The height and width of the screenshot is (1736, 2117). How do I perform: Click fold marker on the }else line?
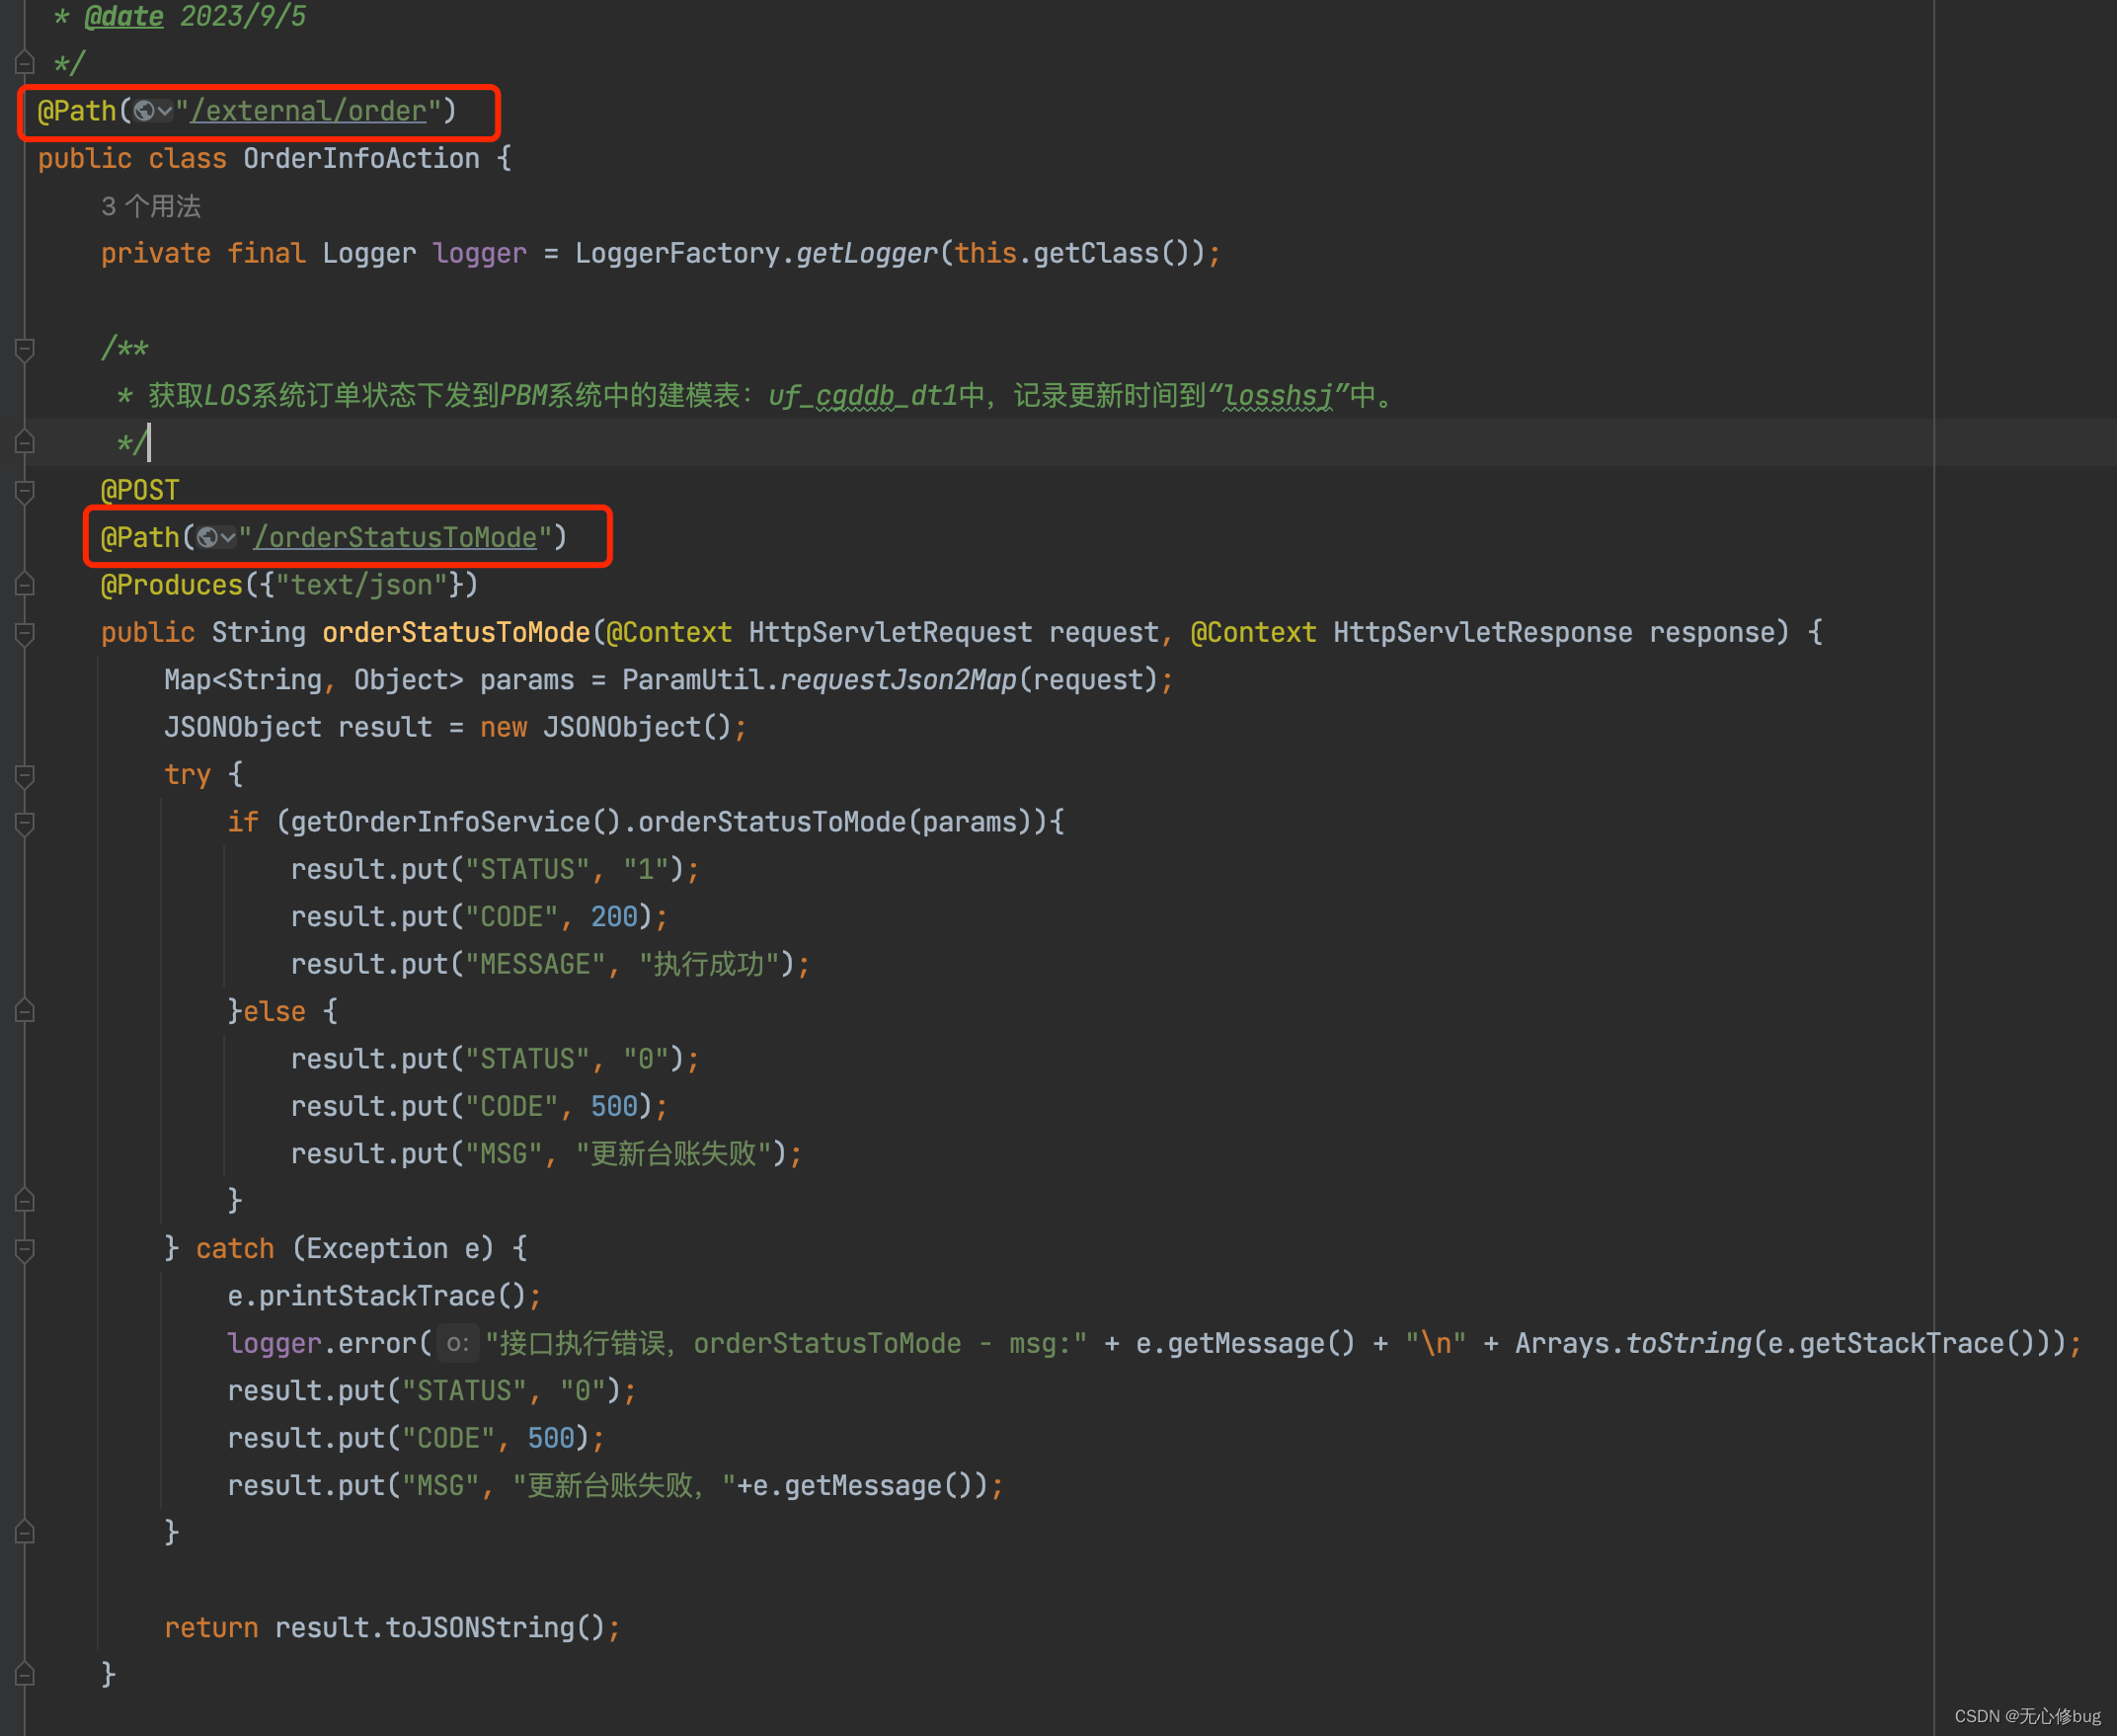pos(25,1012)
